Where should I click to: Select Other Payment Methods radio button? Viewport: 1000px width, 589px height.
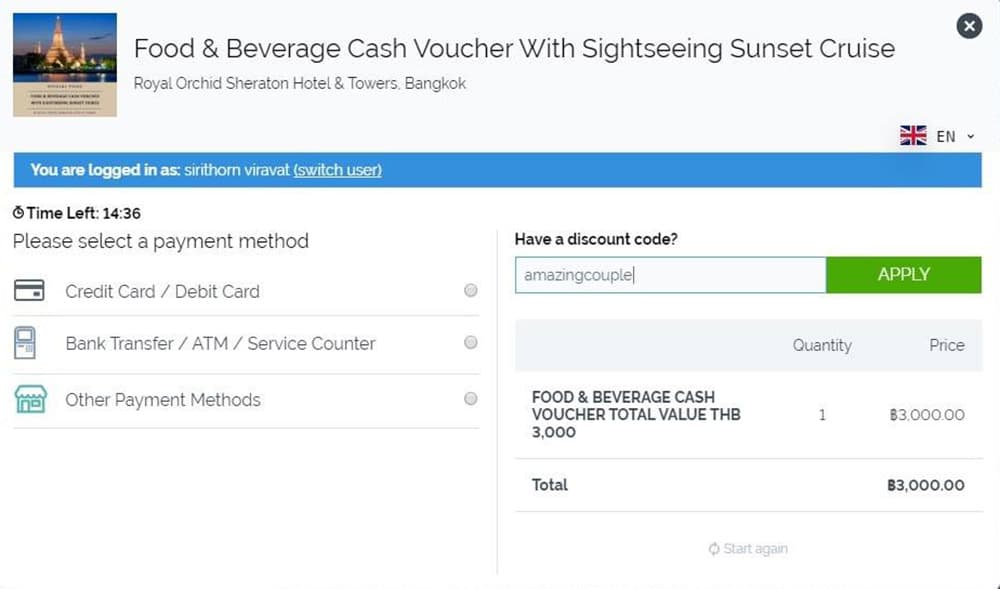click(x=471, y=399)
